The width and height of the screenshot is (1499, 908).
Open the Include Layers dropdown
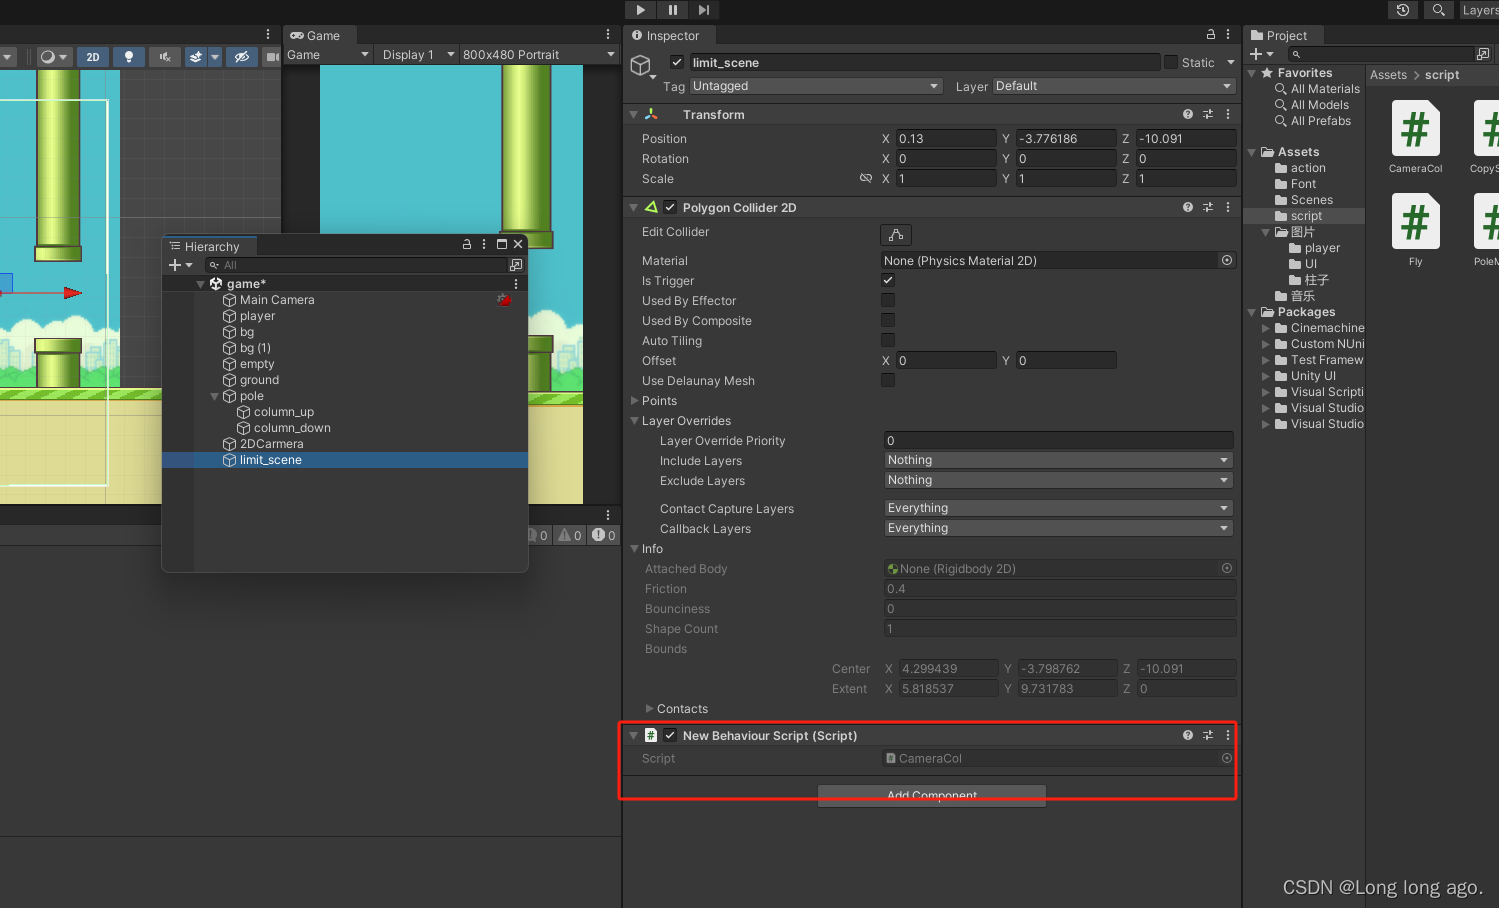[1058, 460]
